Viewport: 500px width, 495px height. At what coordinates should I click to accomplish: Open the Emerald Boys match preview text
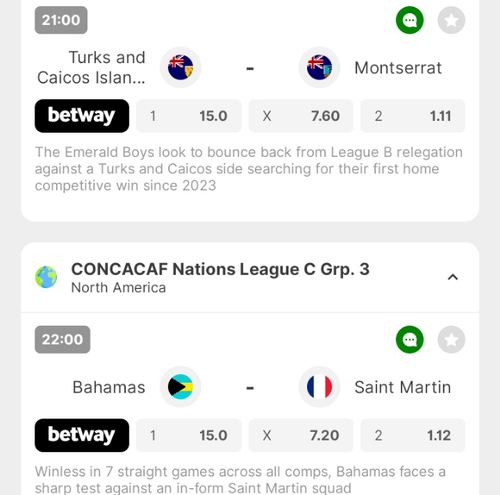click(x=249, y=169)
